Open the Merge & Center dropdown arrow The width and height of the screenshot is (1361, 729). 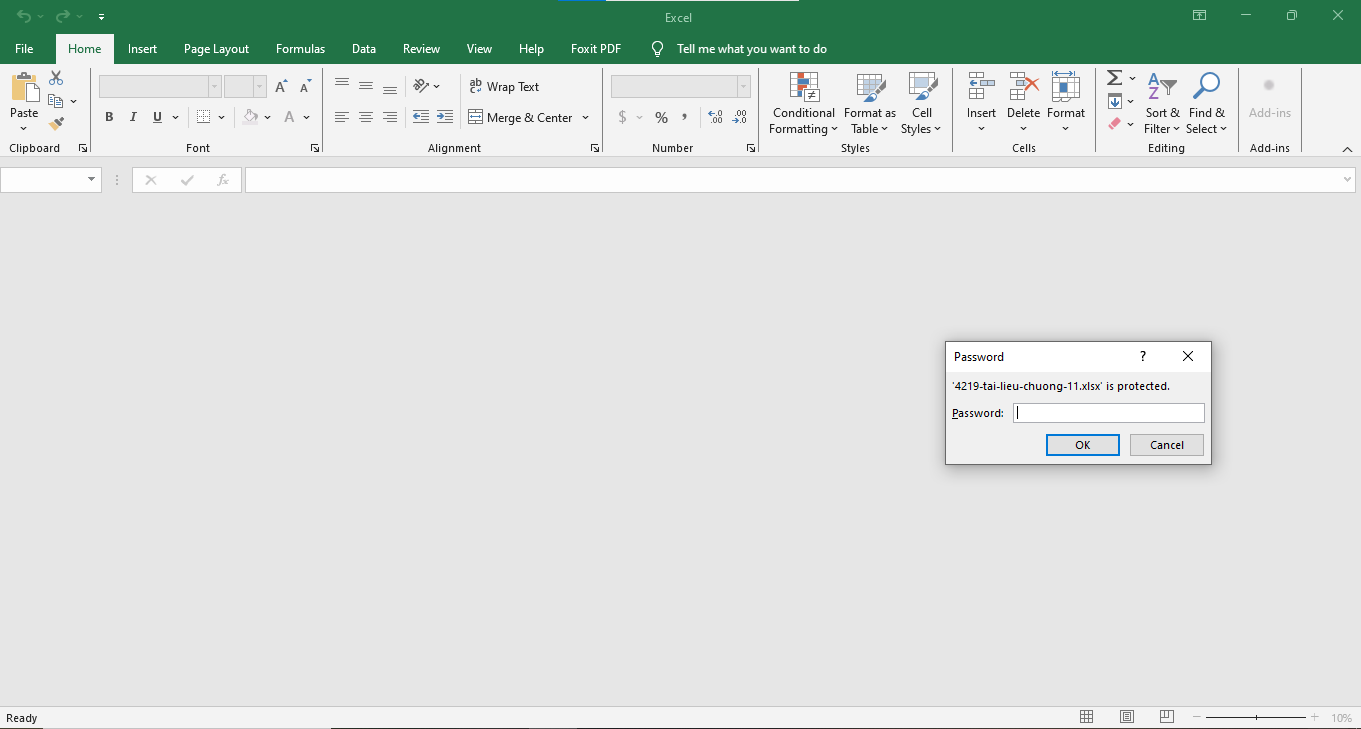tap(585, 118)
